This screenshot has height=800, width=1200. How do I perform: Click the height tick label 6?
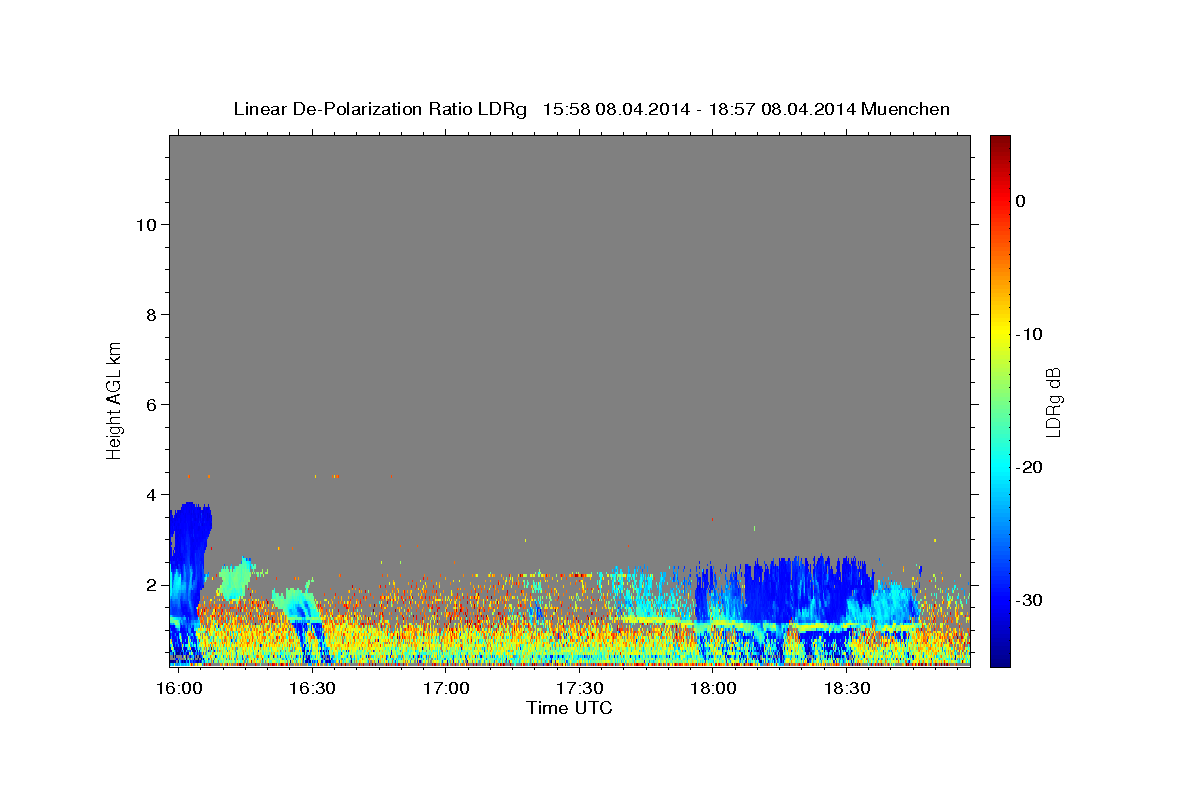[151, 404]
